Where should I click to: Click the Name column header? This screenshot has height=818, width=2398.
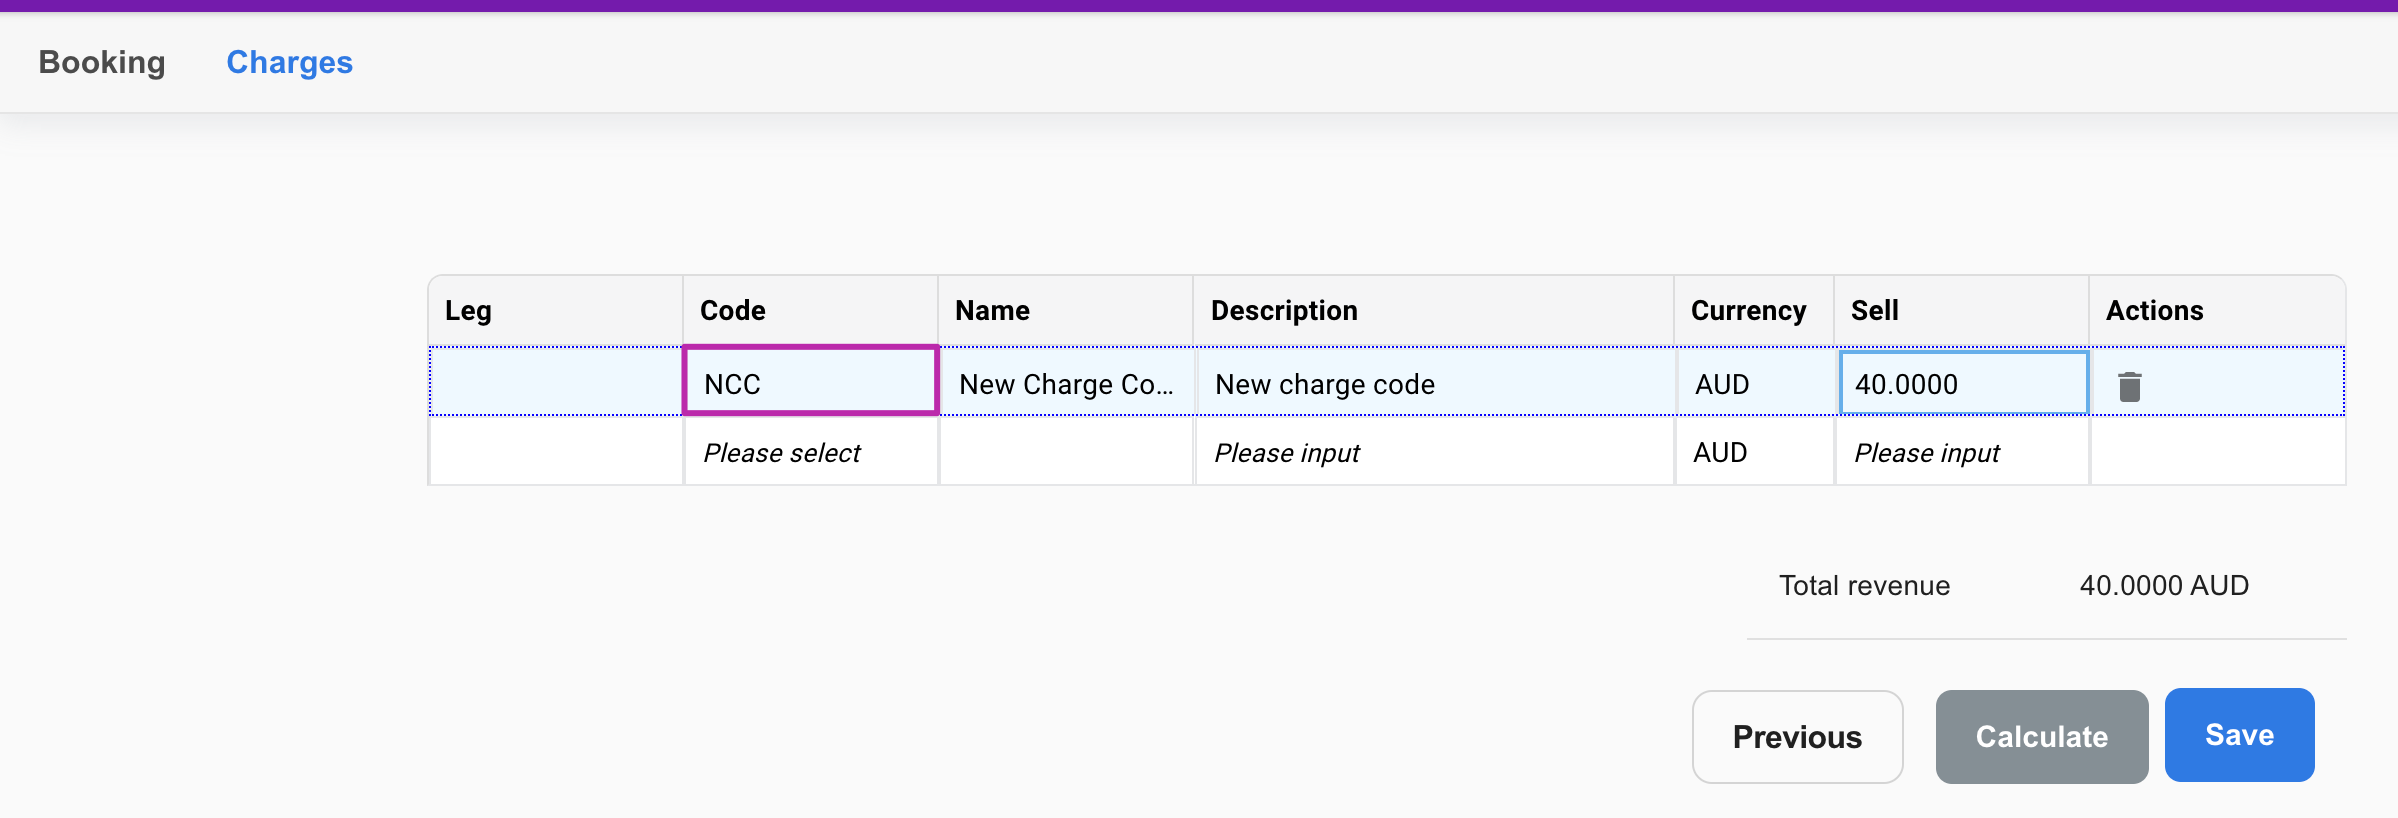click(x=1066, y=310)
